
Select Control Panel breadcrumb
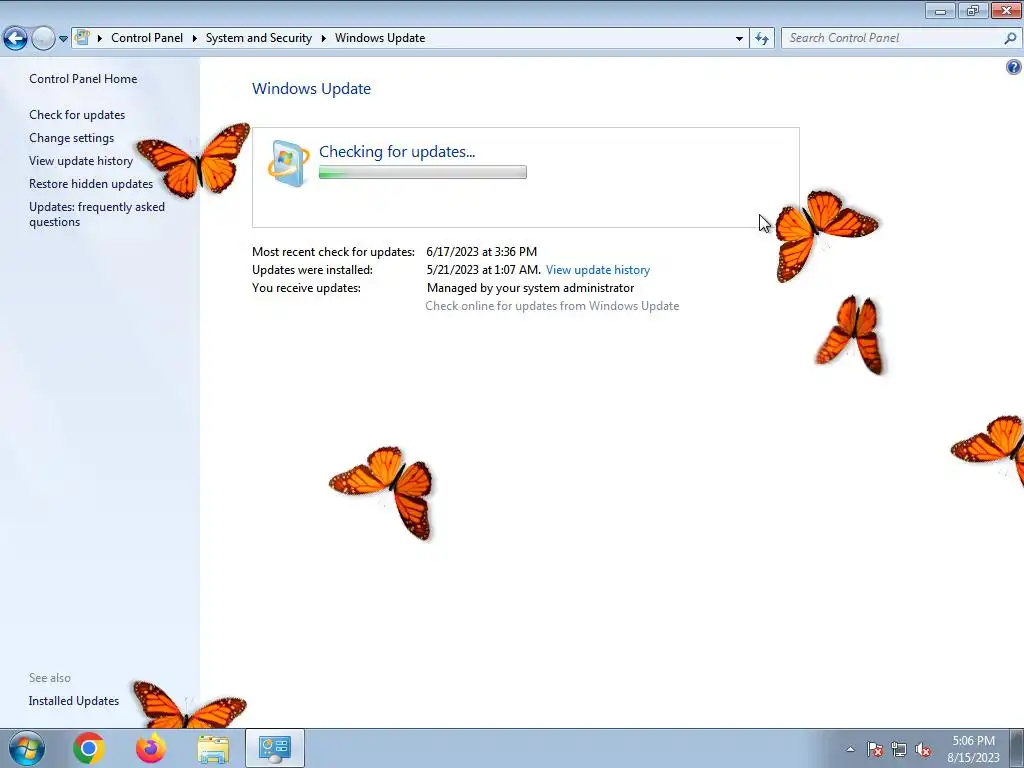coord(147,38)
